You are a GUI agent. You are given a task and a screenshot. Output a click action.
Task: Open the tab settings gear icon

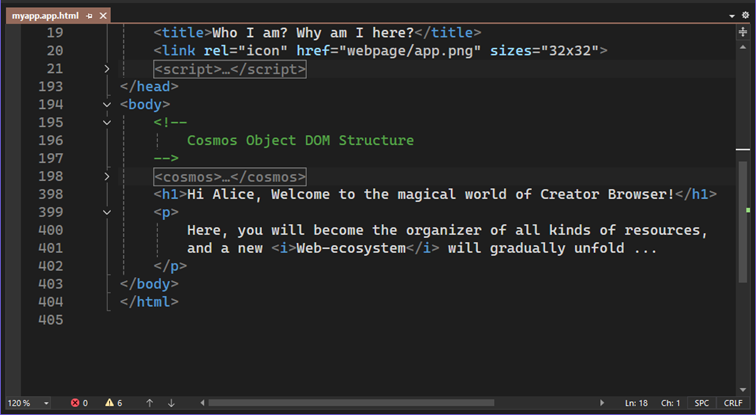click(745, 15)
